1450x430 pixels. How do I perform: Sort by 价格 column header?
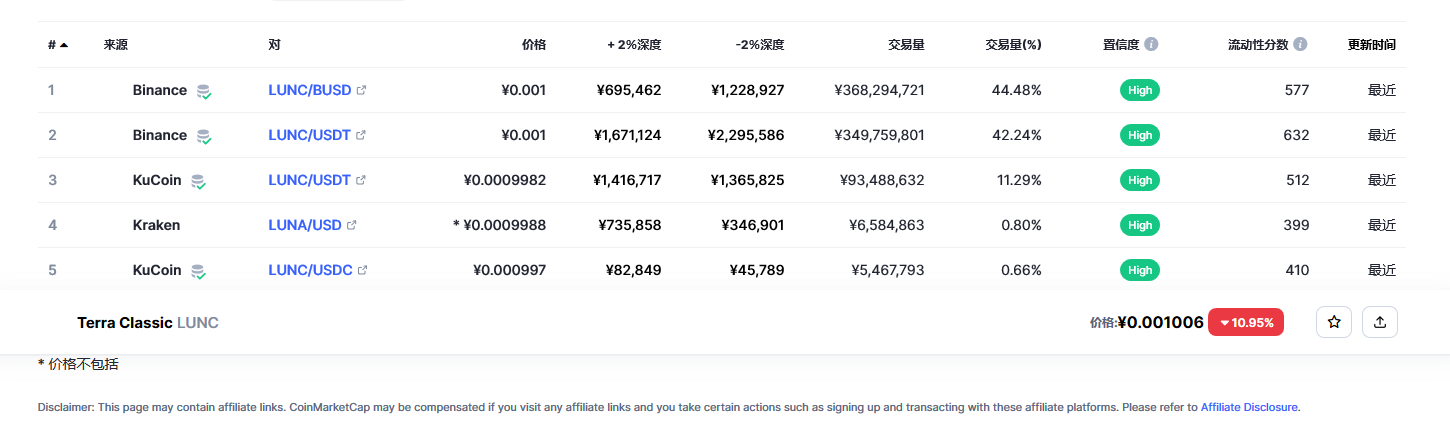534,45
